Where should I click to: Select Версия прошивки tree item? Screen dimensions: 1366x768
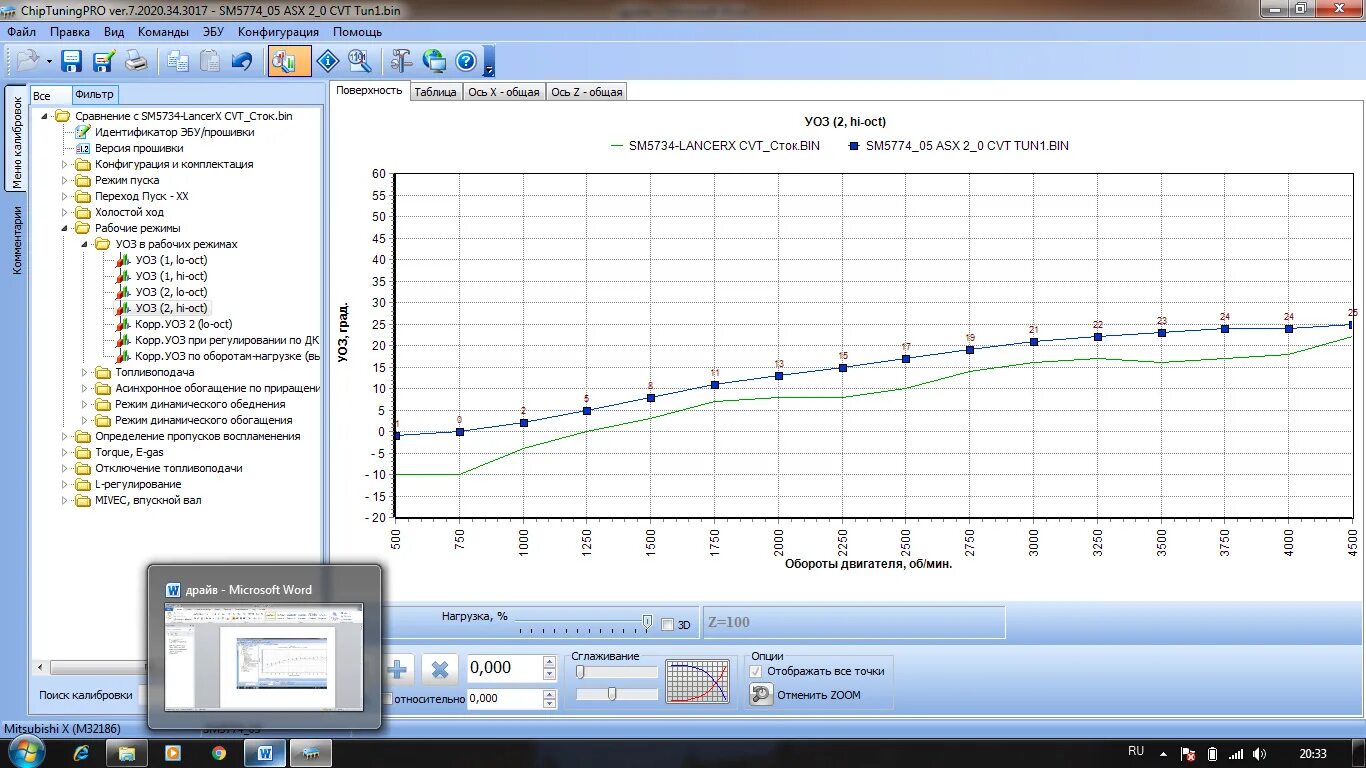click(138, 148)
